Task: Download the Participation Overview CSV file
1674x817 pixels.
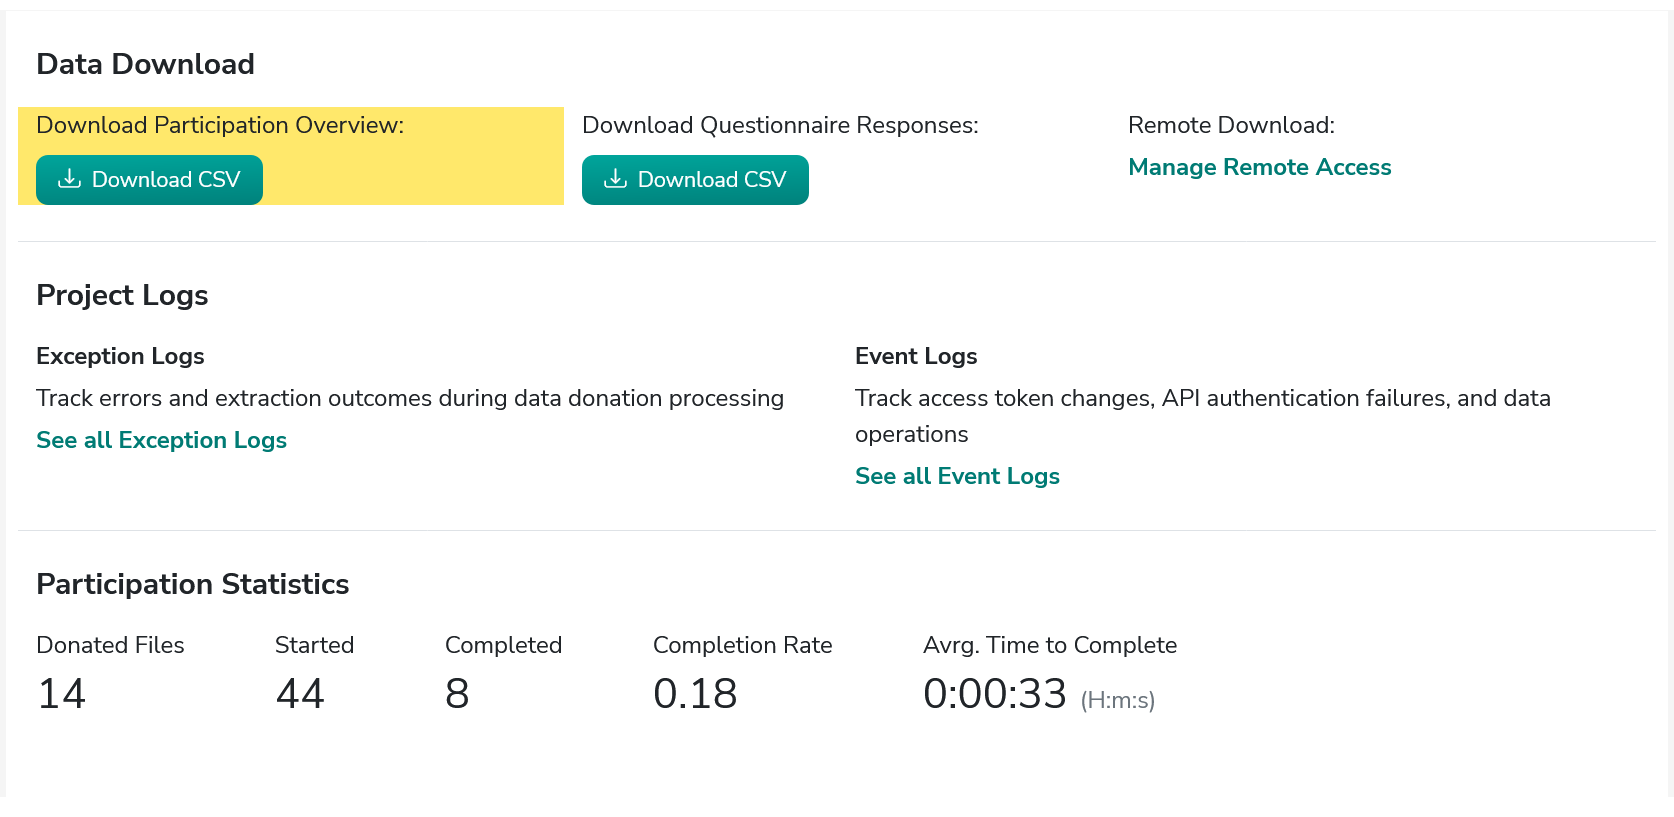Action: click(x=150, y=180)
